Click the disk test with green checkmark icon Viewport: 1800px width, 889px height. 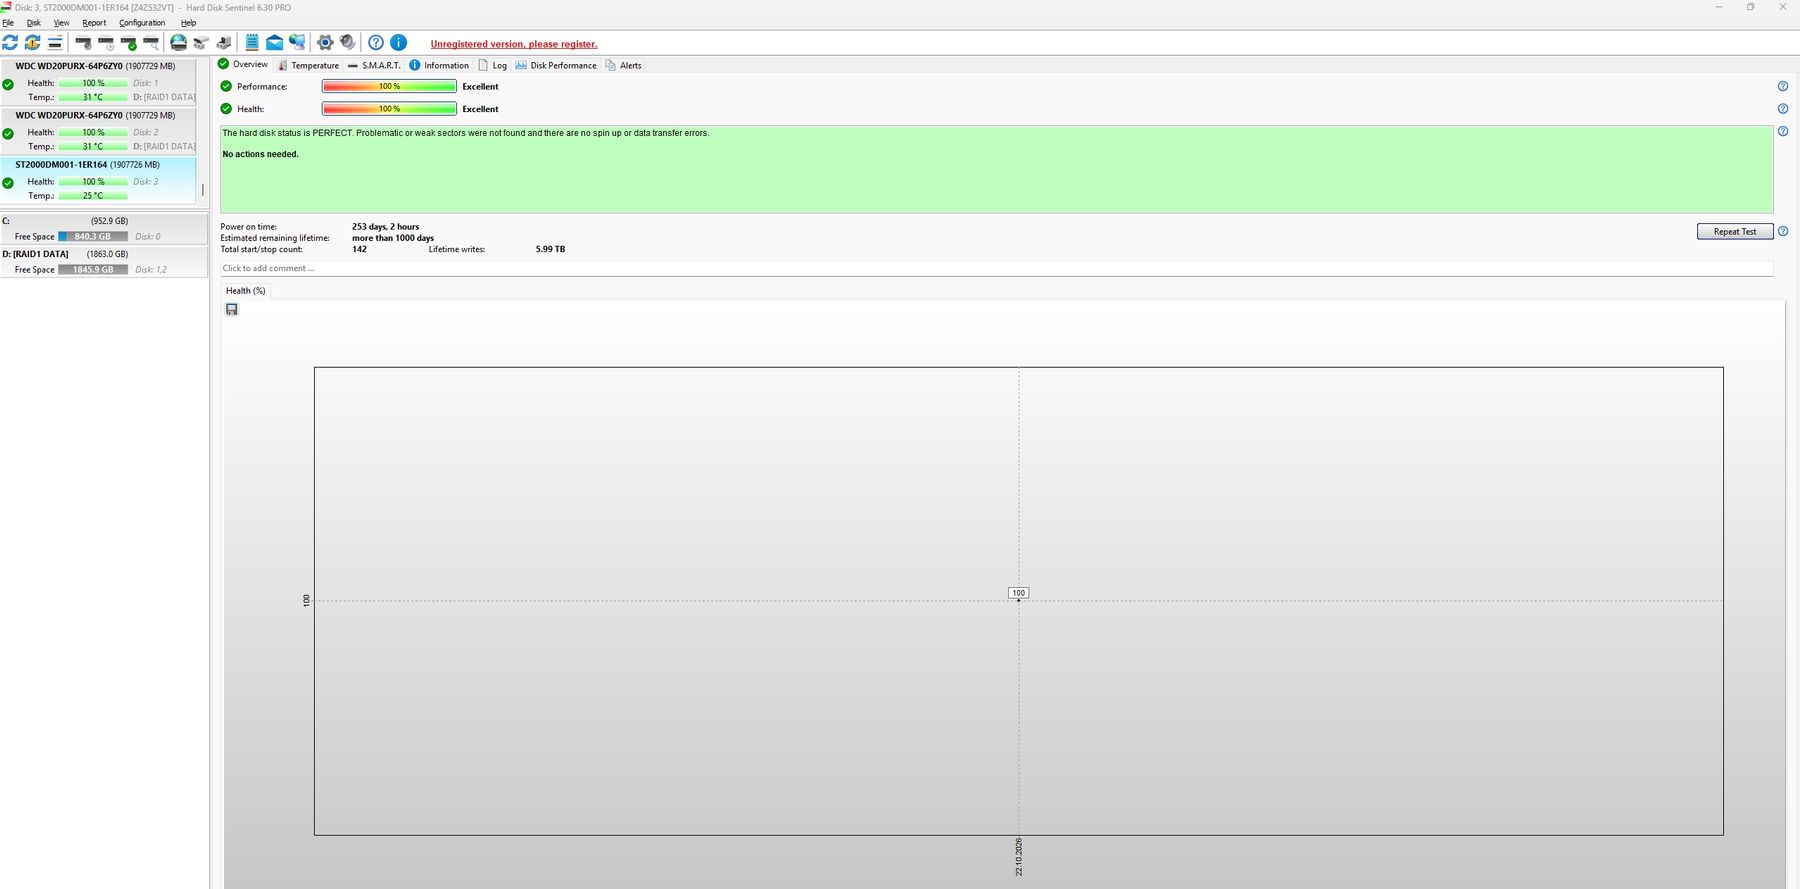pyautogui.click(x=129, y=43)
